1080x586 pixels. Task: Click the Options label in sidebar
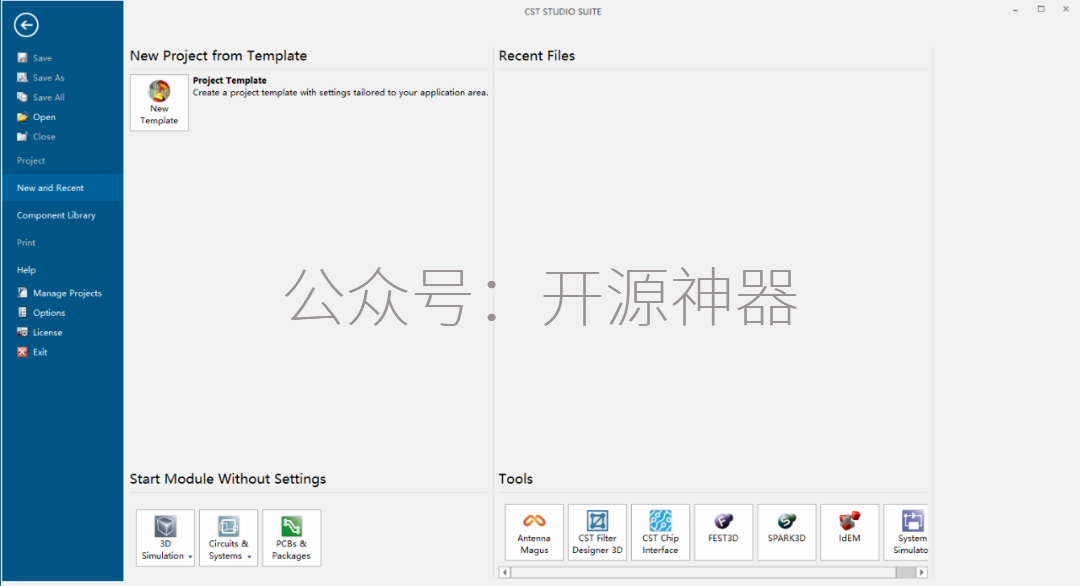tap(49, 313)
